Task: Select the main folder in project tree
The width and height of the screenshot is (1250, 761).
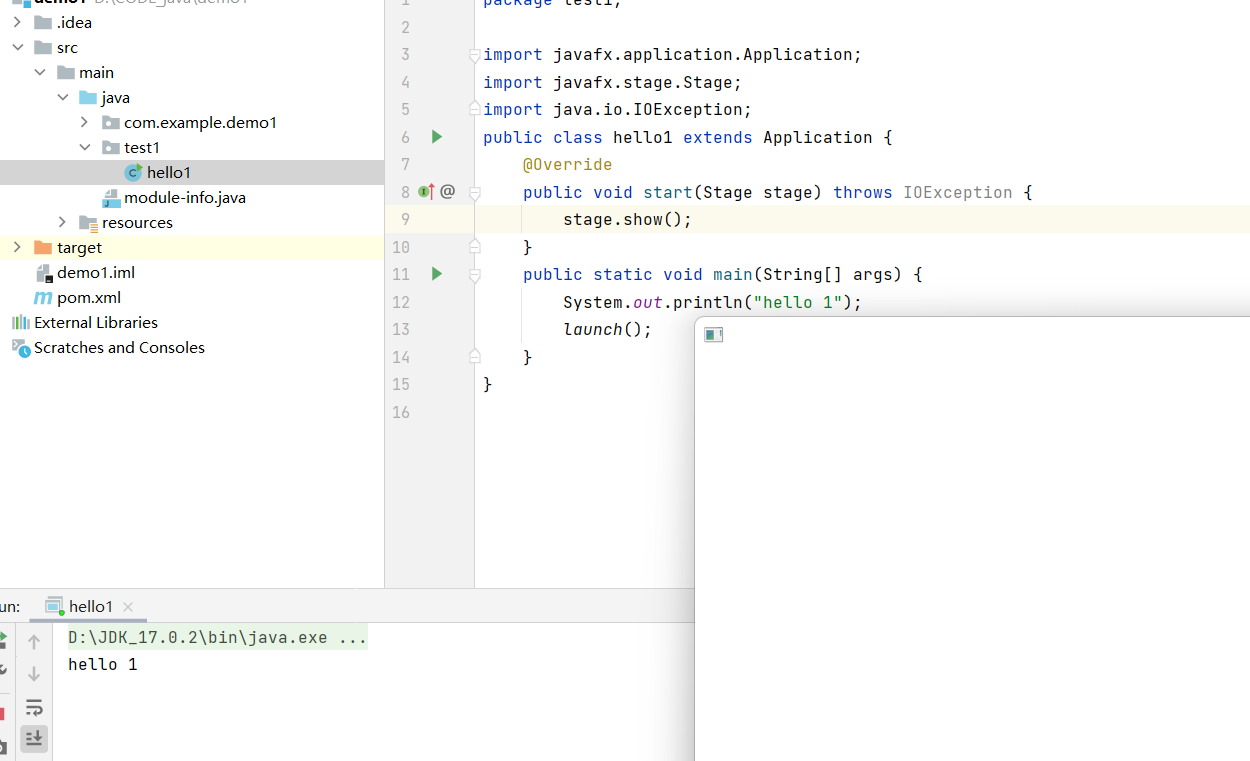Action: 192,72
